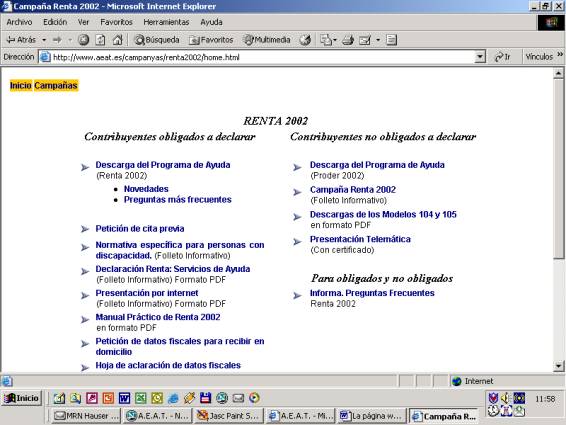The image size is (566, 425).
Task: Click the speaker volume tray icon
Action: [505, 398]
